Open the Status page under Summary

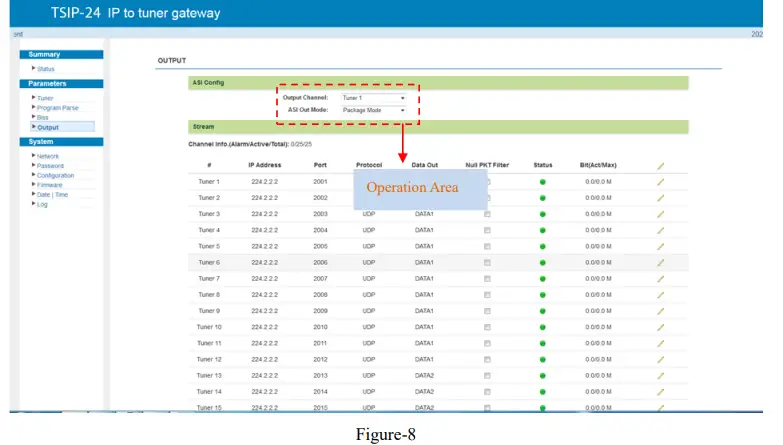pyautogui.click(x=45, y=69)
